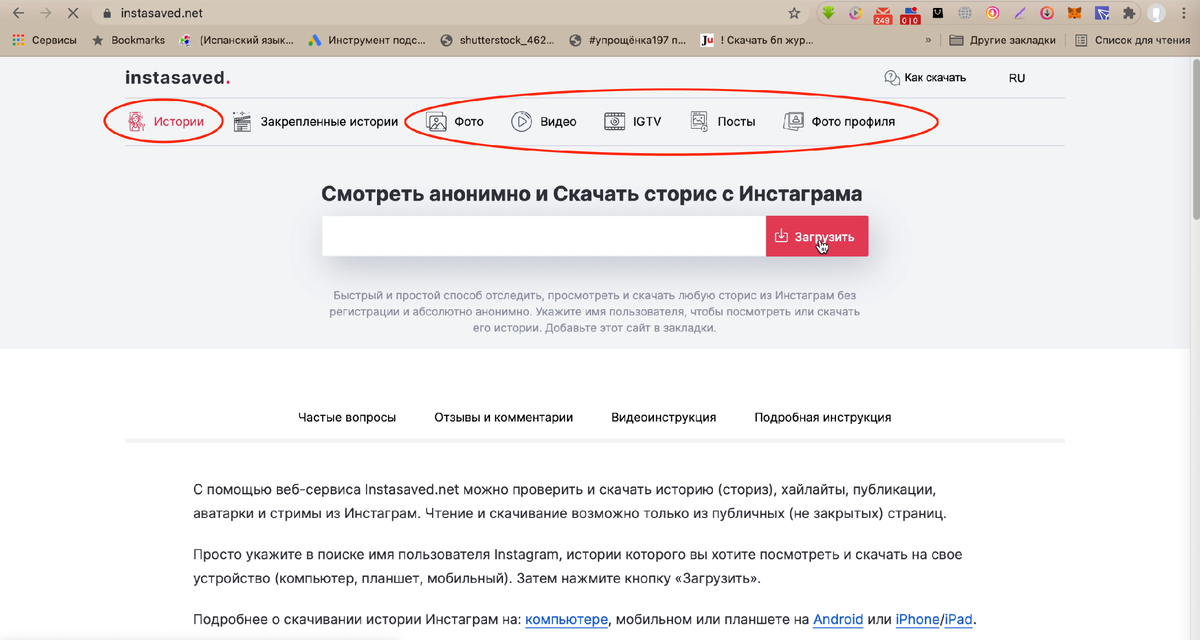The height and width of the screenshot is (640, 1200).
Task: Open the iPad instruction link
Action: tap(958, 619)
